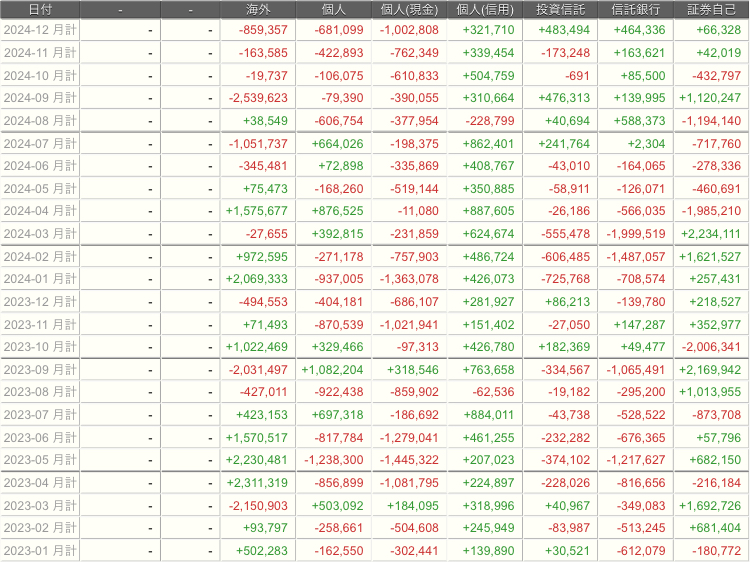This screenshot has height=562, width=750.
Task: Click the 個人(現金) value +184,095
Action: (413, 506)
